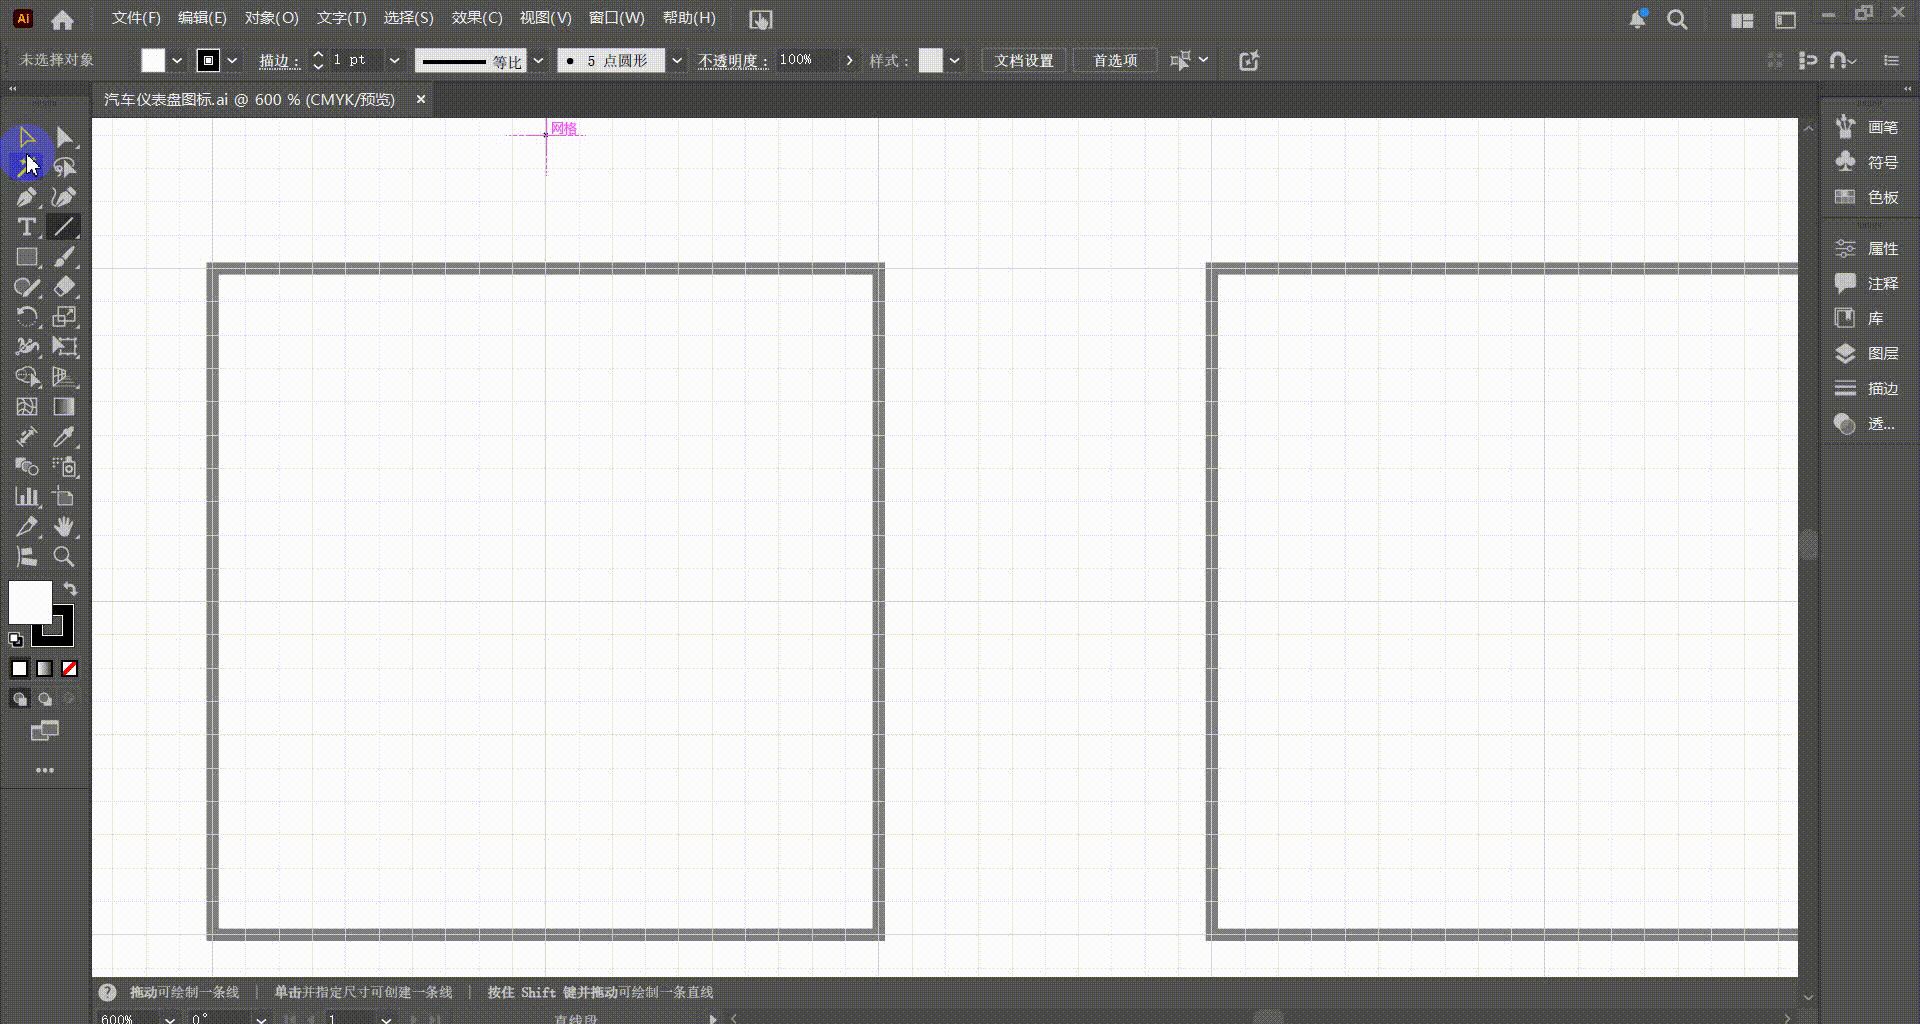
Task: Enable Draw Behind mode
Action: pyautogui.click(x=45, y=699)
